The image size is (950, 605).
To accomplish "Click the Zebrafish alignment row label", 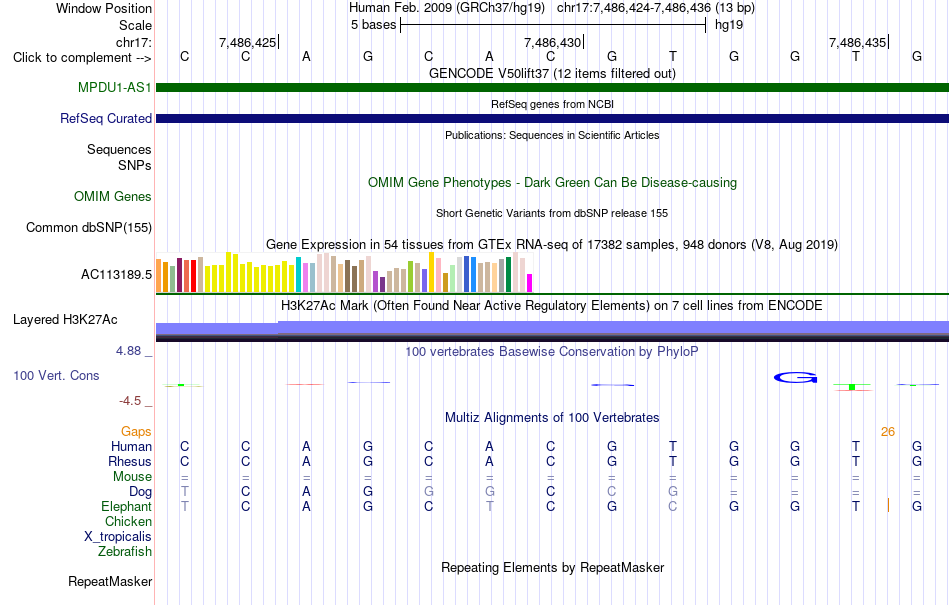I will click(125, 552).
